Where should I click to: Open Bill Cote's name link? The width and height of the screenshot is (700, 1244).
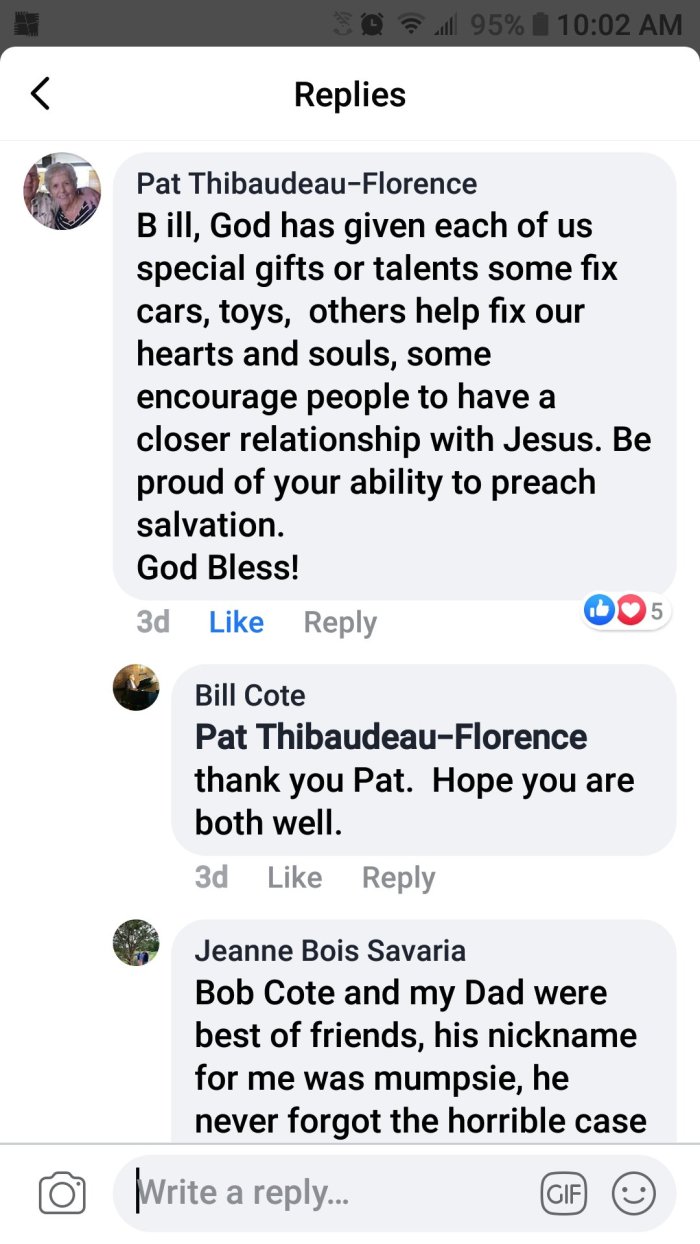250,695
